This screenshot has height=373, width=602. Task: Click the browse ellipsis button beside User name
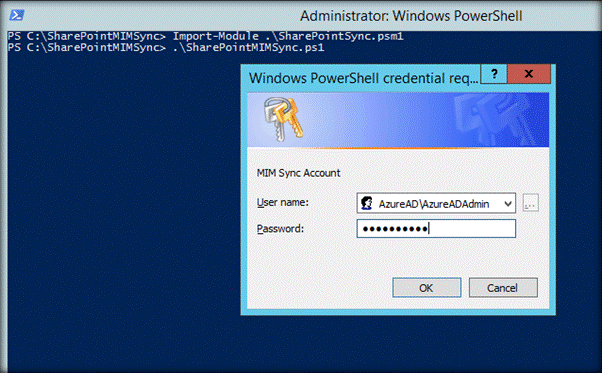(x=531, y=203)
